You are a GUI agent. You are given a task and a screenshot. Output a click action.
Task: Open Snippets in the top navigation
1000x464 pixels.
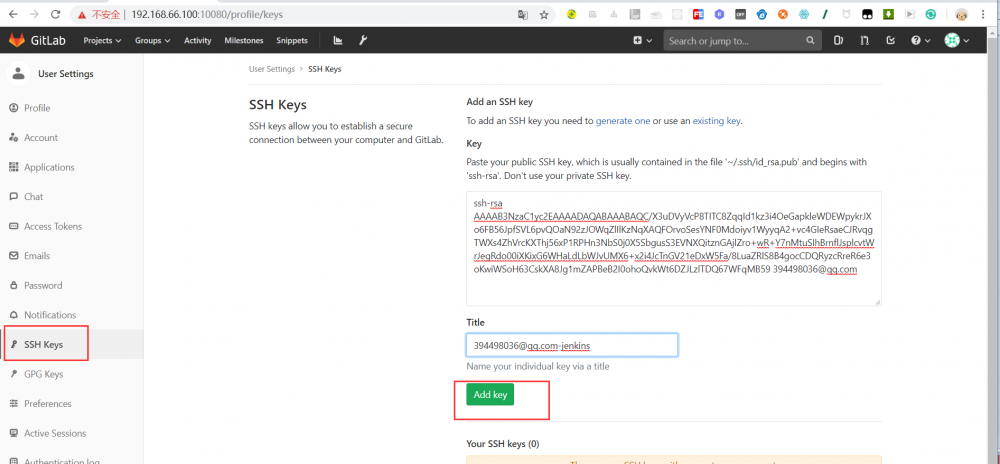292,40
